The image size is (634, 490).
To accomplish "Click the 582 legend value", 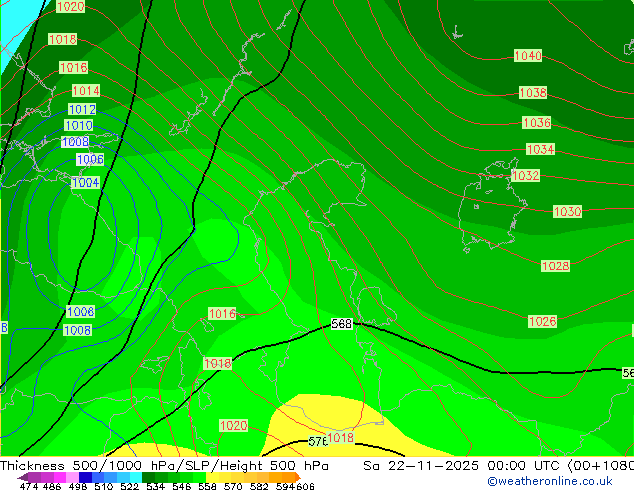I will (259, 486).
